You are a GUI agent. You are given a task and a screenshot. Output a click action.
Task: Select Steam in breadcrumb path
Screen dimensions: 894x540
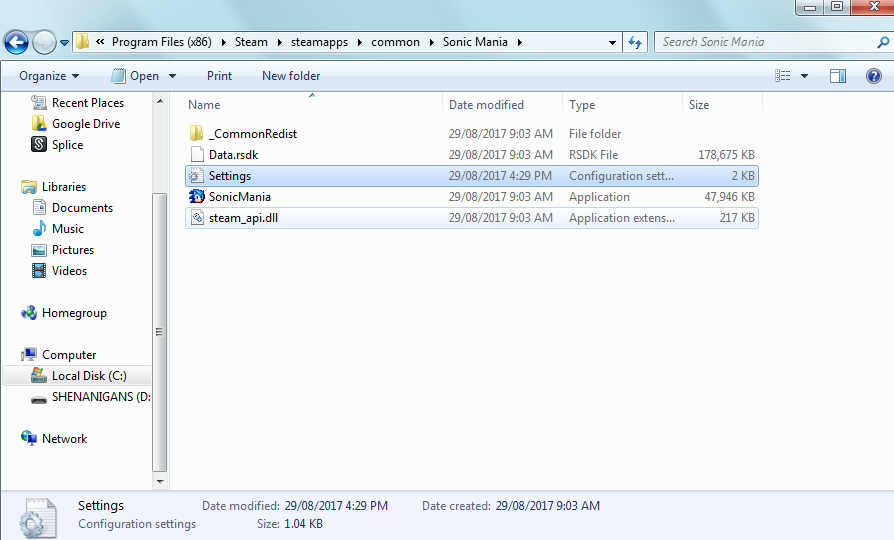point(251,42)
